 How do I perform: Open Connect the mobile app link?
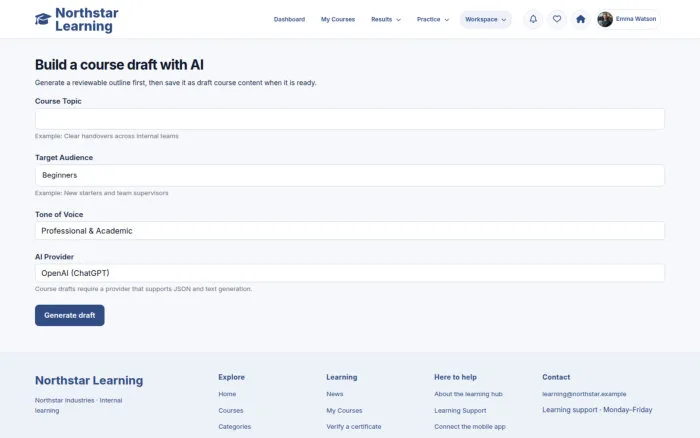pos(470,426)
